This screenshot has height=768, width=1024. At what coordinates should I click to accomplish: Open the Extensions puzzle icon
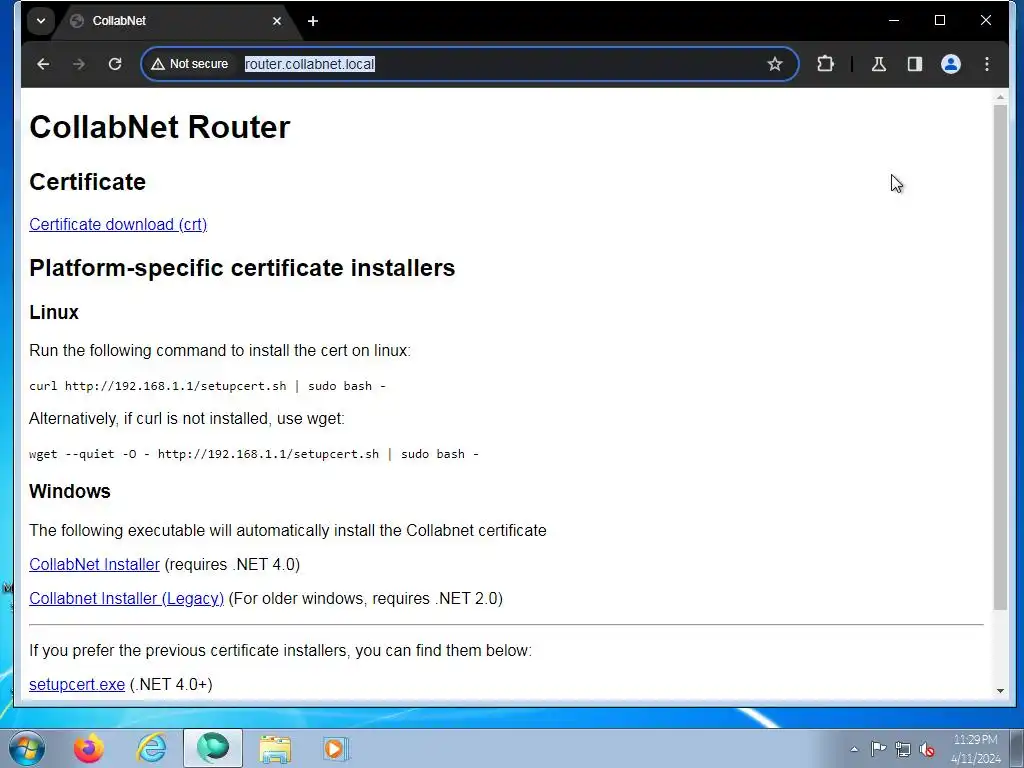[825, 64]
